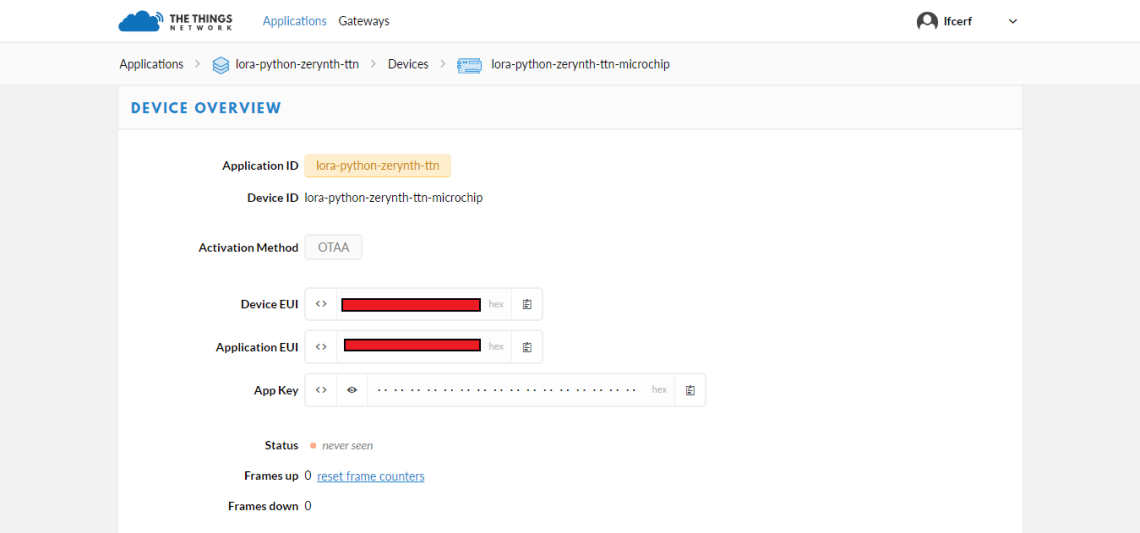
Task: Click the Application EUI hex label
Action: pos(496,347)
